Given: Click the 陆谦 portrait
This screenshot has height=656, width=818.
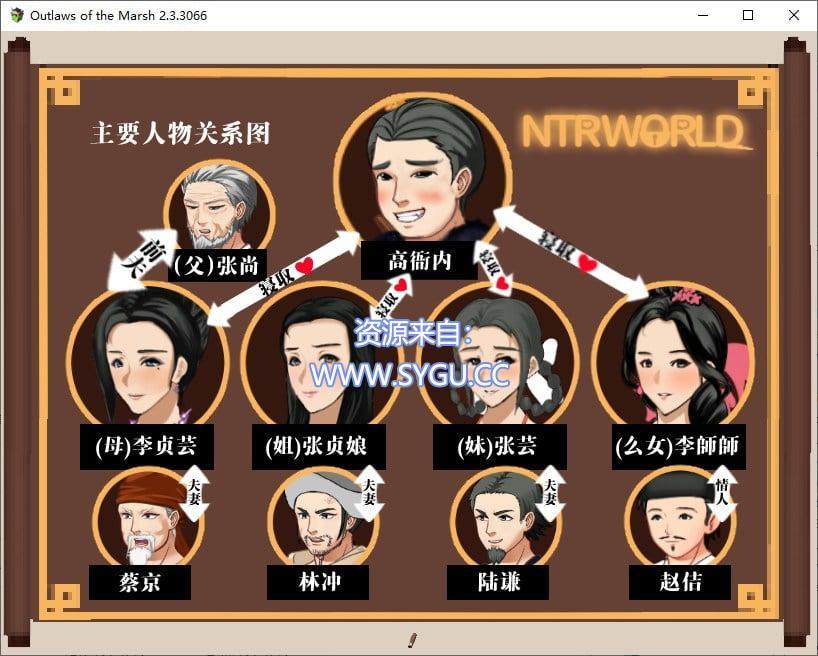Looking at the screenshot, I should click(505, 517).
